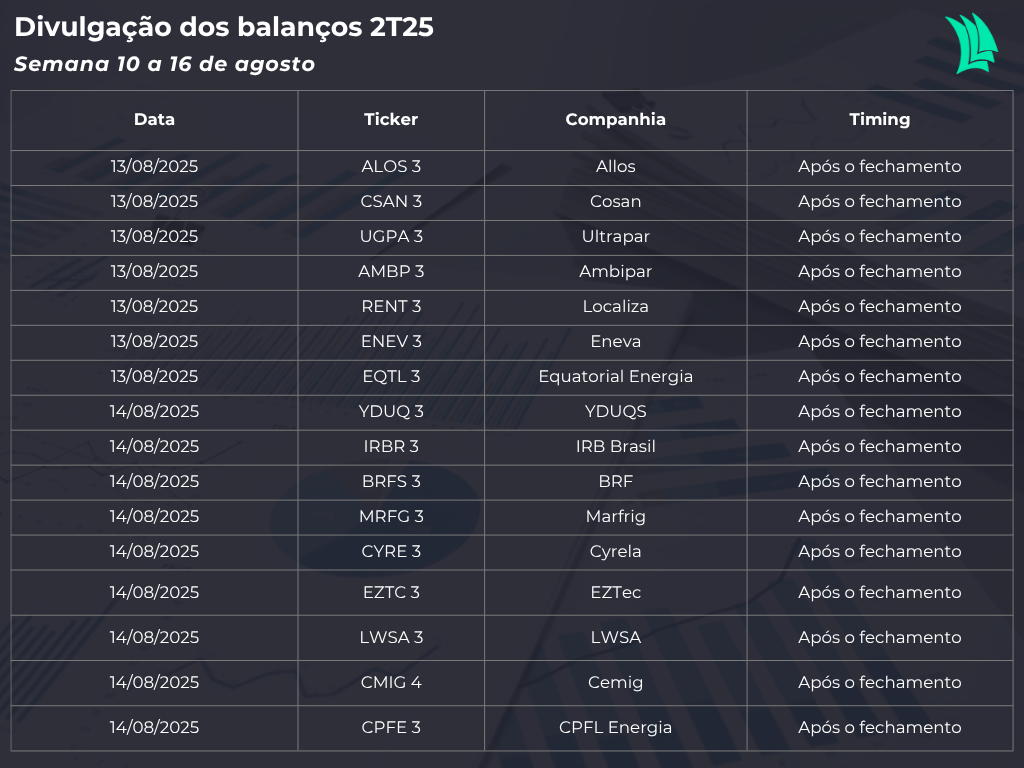Screen dimensions: 1024x768
Task: Select the Ticker column header
Action: coord(391,120)
